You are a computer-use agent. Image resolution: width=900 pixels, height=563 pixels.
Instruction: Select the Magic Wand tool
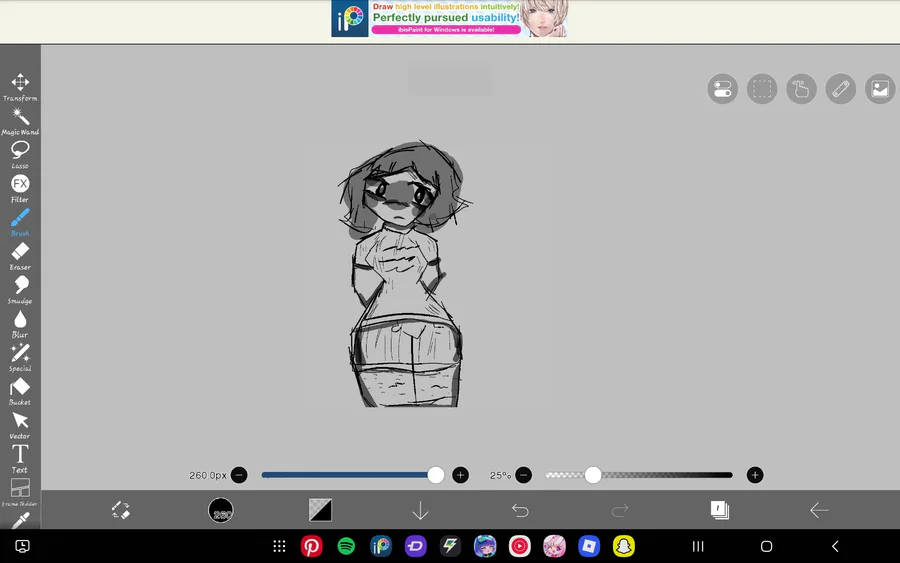coord(20,121)
